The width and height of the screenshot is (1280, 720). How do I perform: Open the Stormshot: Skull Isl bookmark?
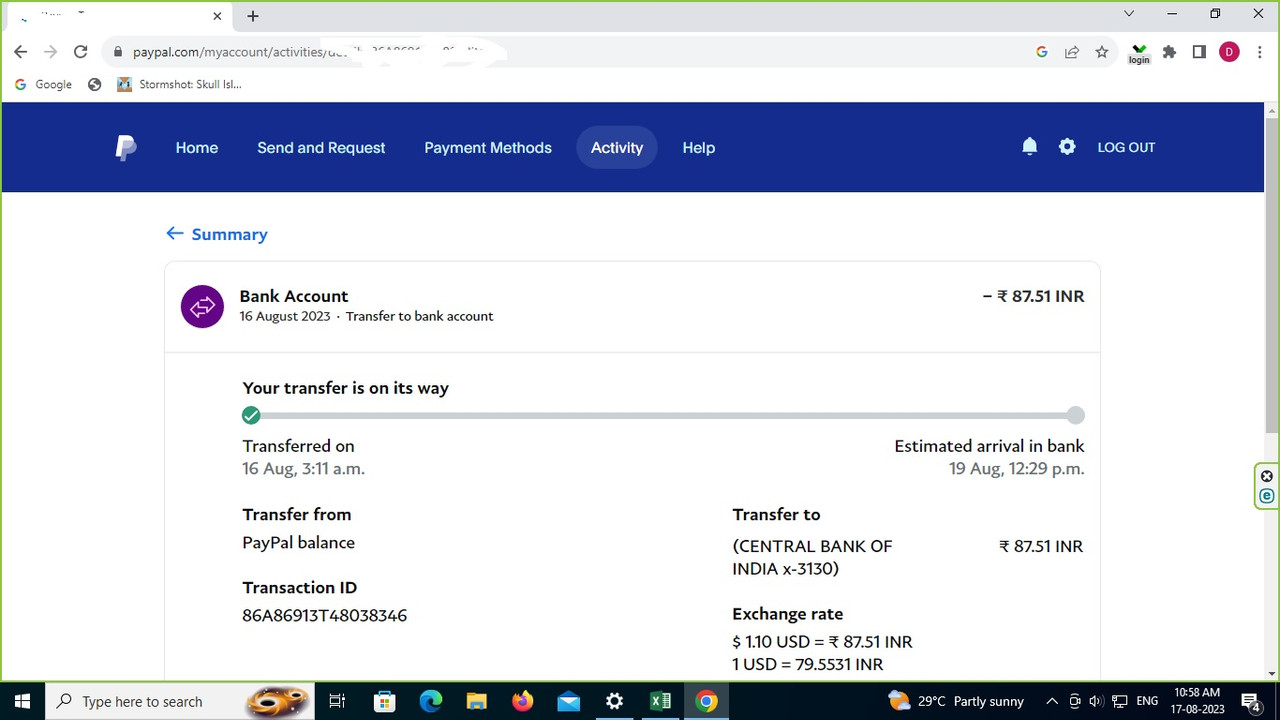[x=179, y=84]
